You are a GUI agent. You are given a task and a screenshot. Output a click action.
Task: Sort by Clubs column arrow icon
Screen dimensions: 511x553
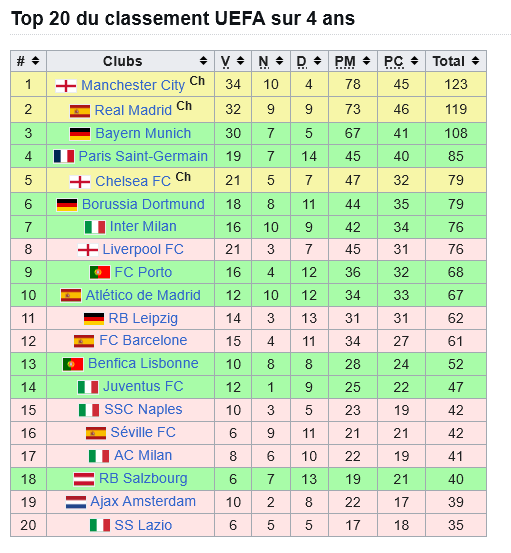click(x=203, y=61)
